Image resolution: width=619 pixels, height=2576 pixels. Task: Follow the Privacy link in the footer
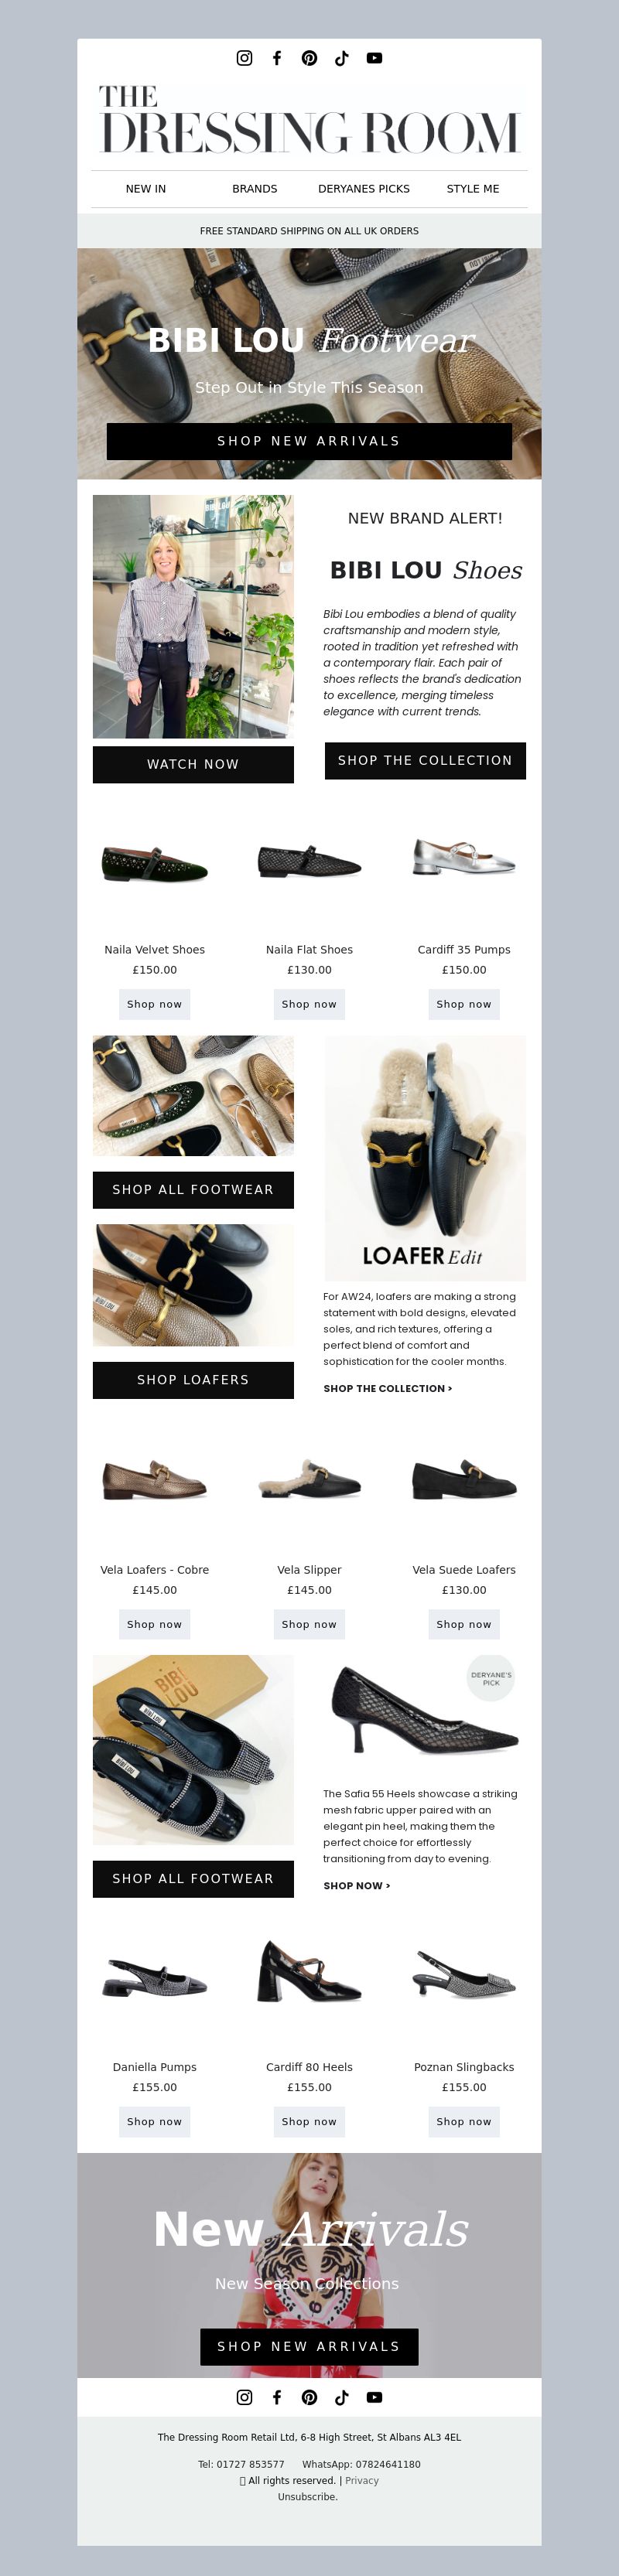point(362,2480)
